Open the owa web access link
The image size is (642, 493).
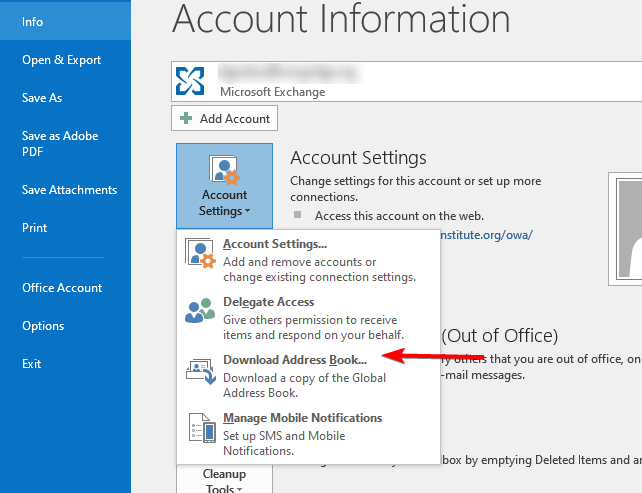pyautogui.click(x=486, y=235)
